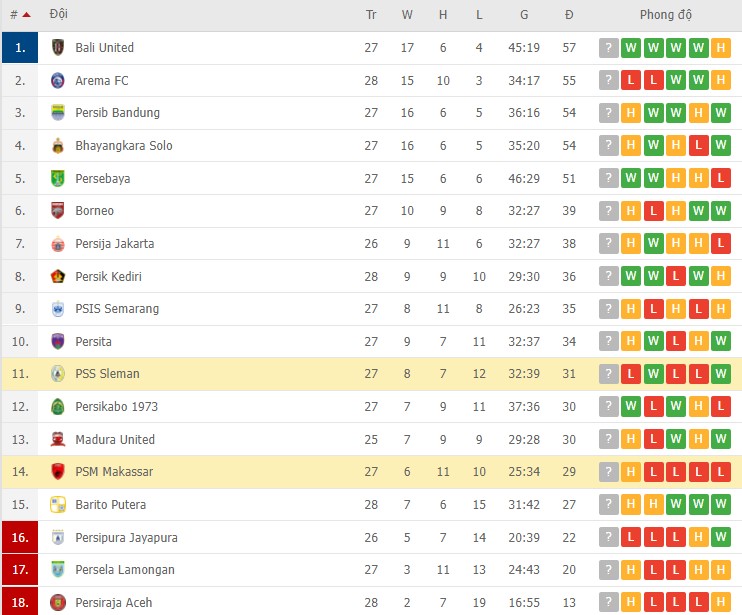This screenshot has height=615, width=742.
Task: Click the Persib Bandung team logo
Action: (57, 113)
